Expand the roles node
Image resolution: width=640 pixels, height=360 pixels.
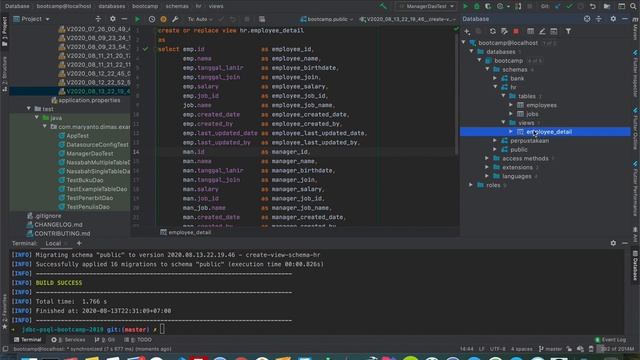tap(471, 185)
